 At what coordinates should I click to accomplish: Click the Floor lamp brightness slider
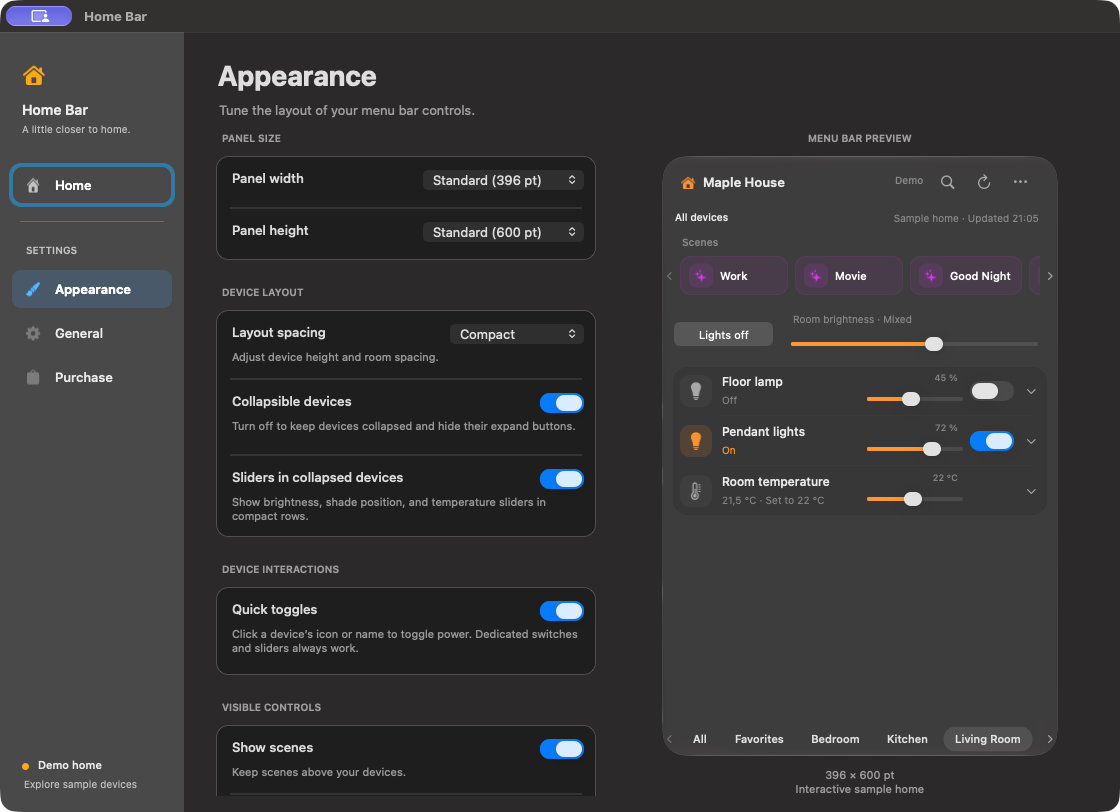point(914,399)
